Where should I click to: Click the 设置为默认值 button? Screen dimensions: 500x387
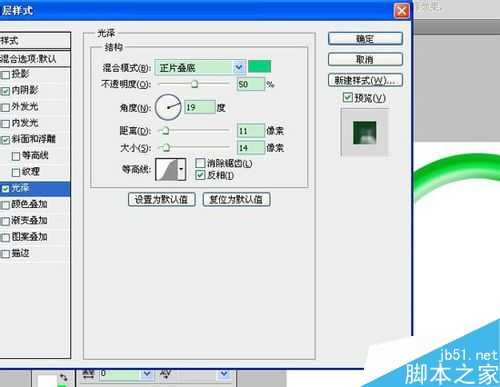(162, 200)
